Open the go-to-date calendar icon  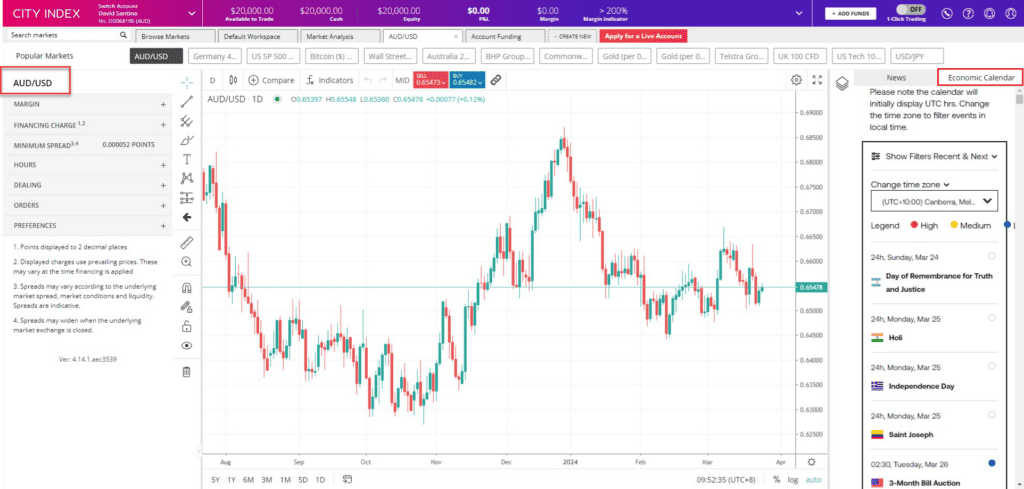(348, 480)
